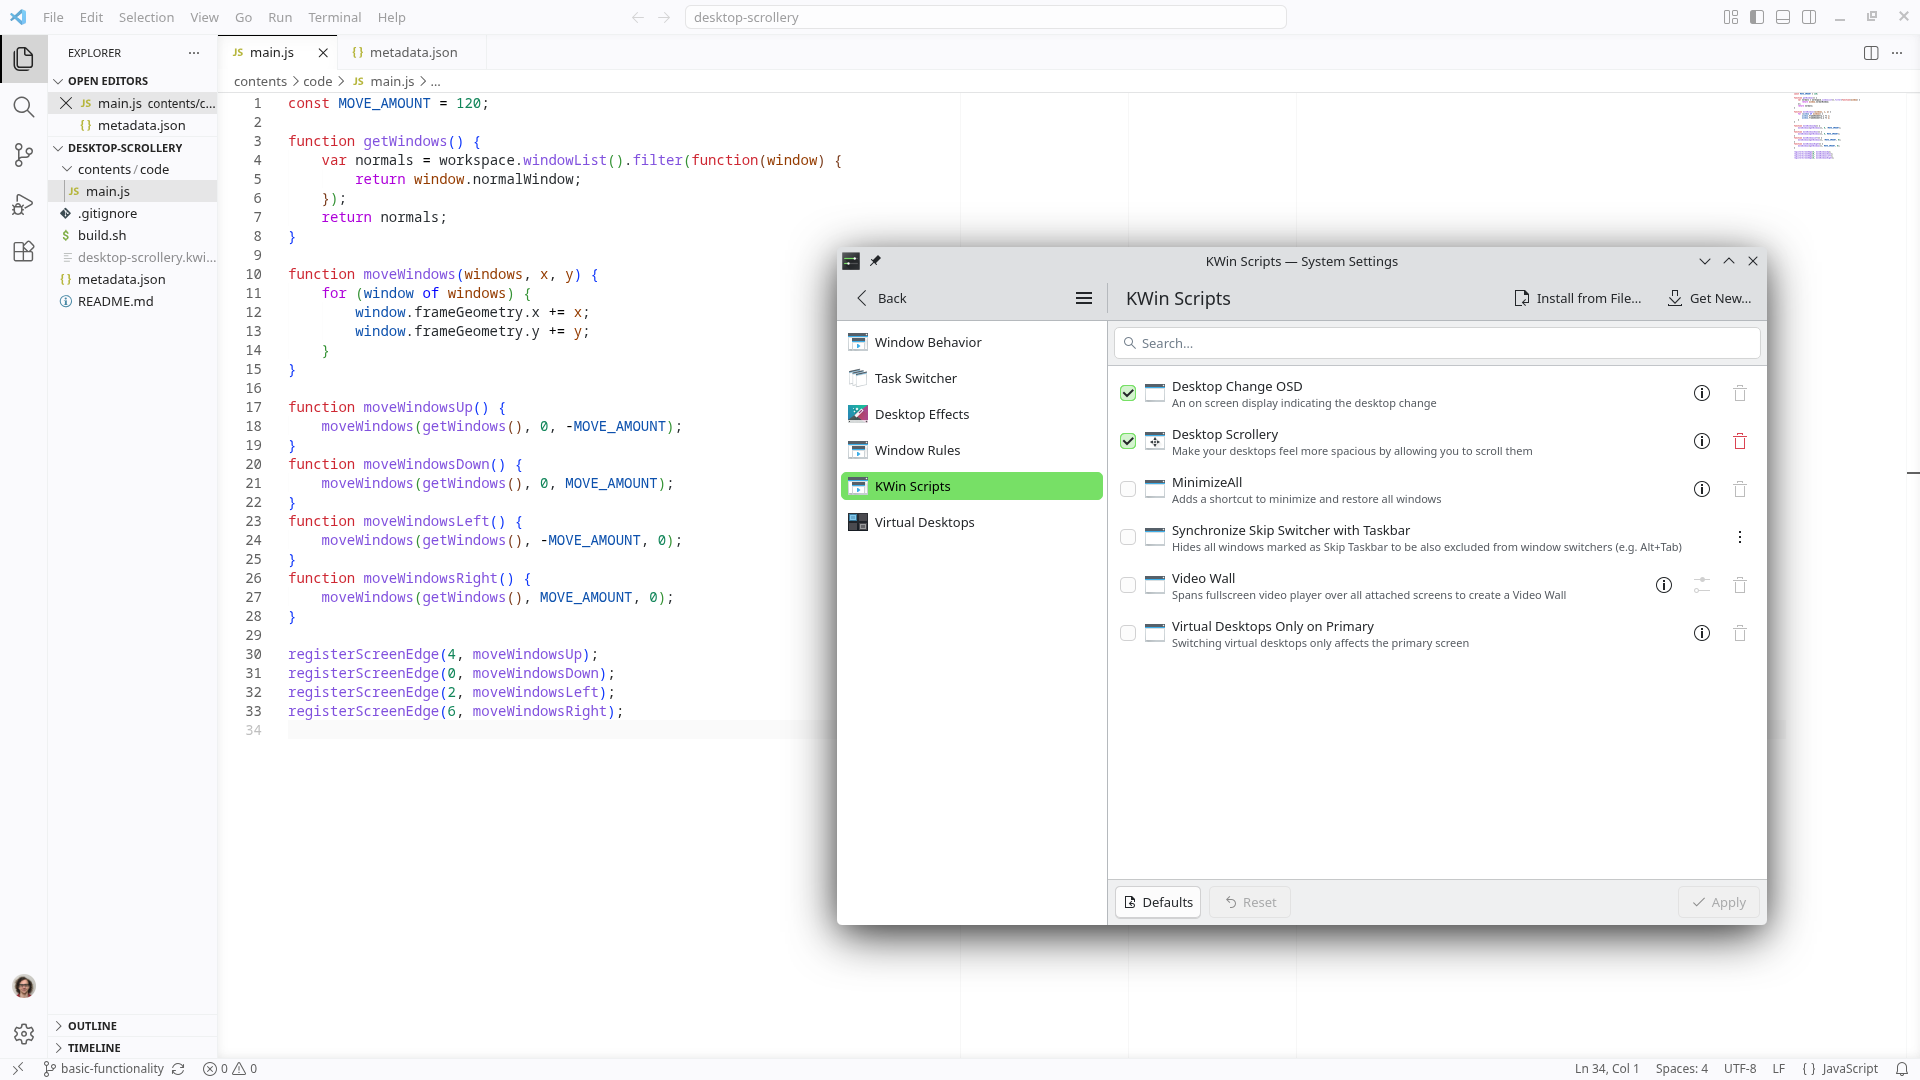Screen dimensions: 1920x1080
Task: Open Synchronize Skip Switcher overflow menu
Action: pyautogui.click(x=1740, y=537)
